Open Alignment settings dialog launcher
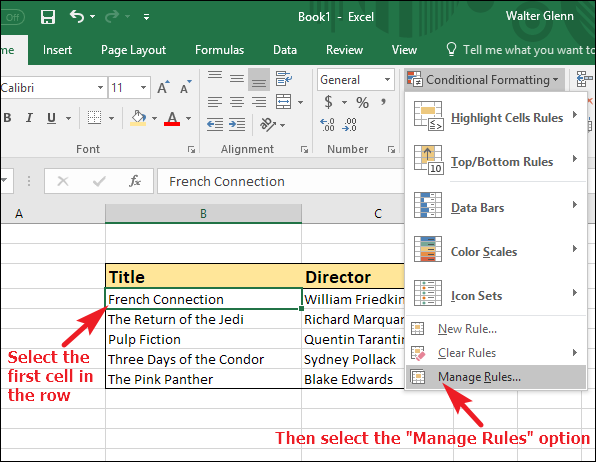 pyautogui.click(x=304, y=150)
